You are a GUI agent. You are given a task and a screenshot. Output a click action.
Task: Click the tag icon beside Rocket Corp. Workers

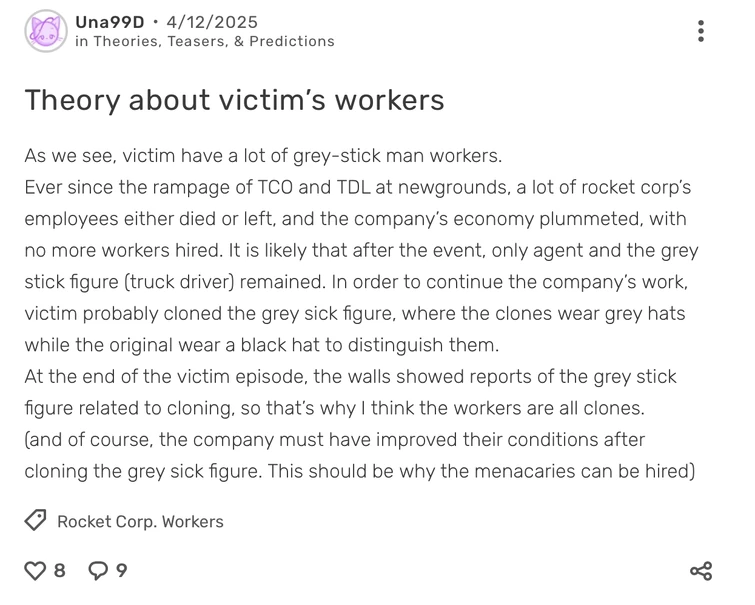coord(35,521)
